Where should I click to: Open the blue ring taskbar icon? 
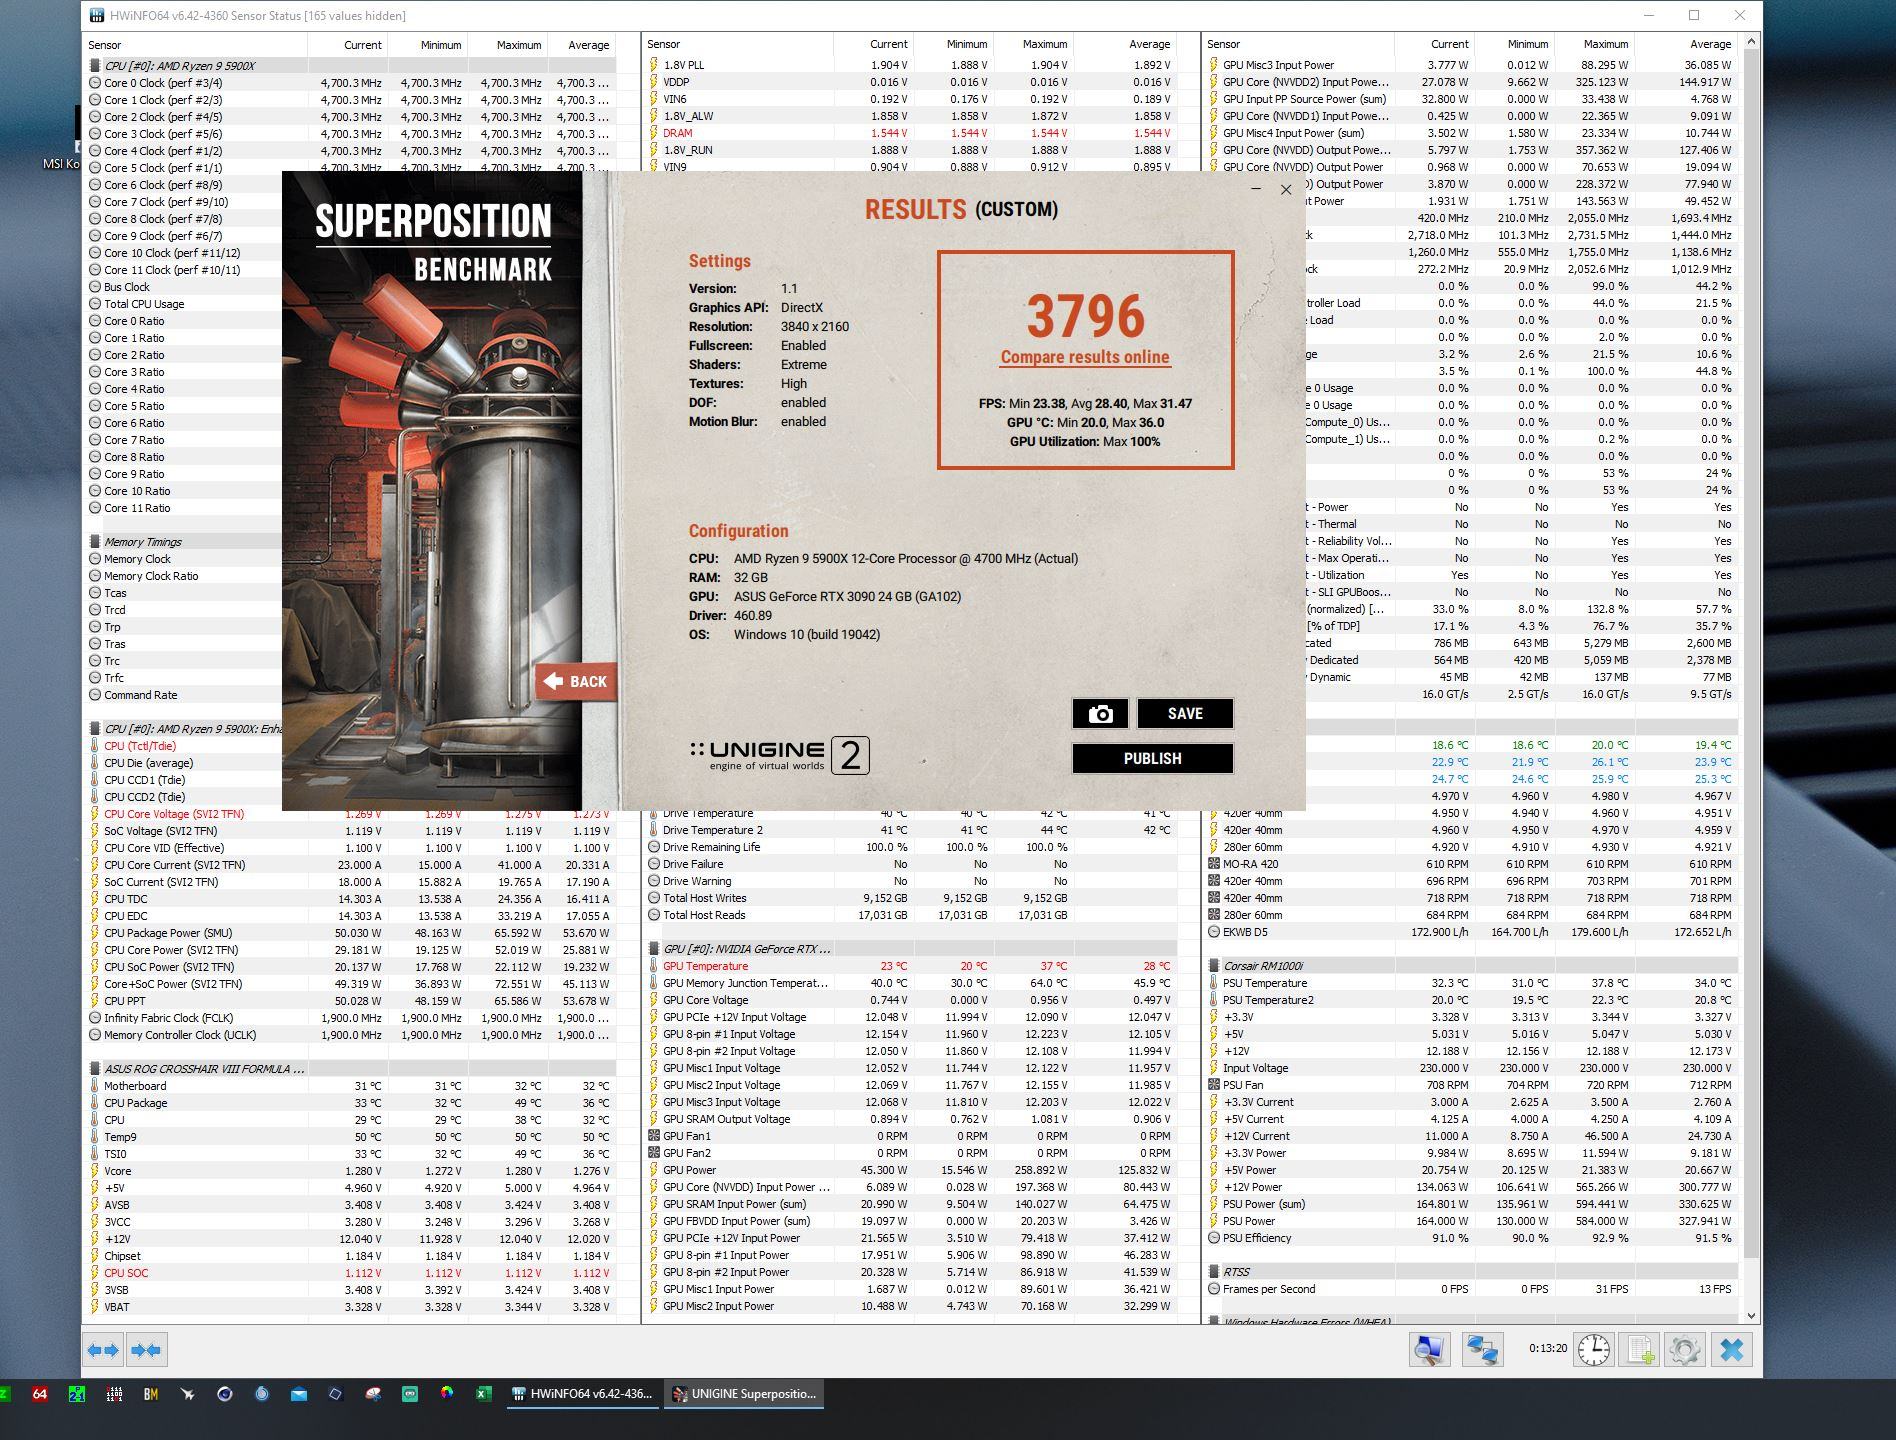point(262,1394)
